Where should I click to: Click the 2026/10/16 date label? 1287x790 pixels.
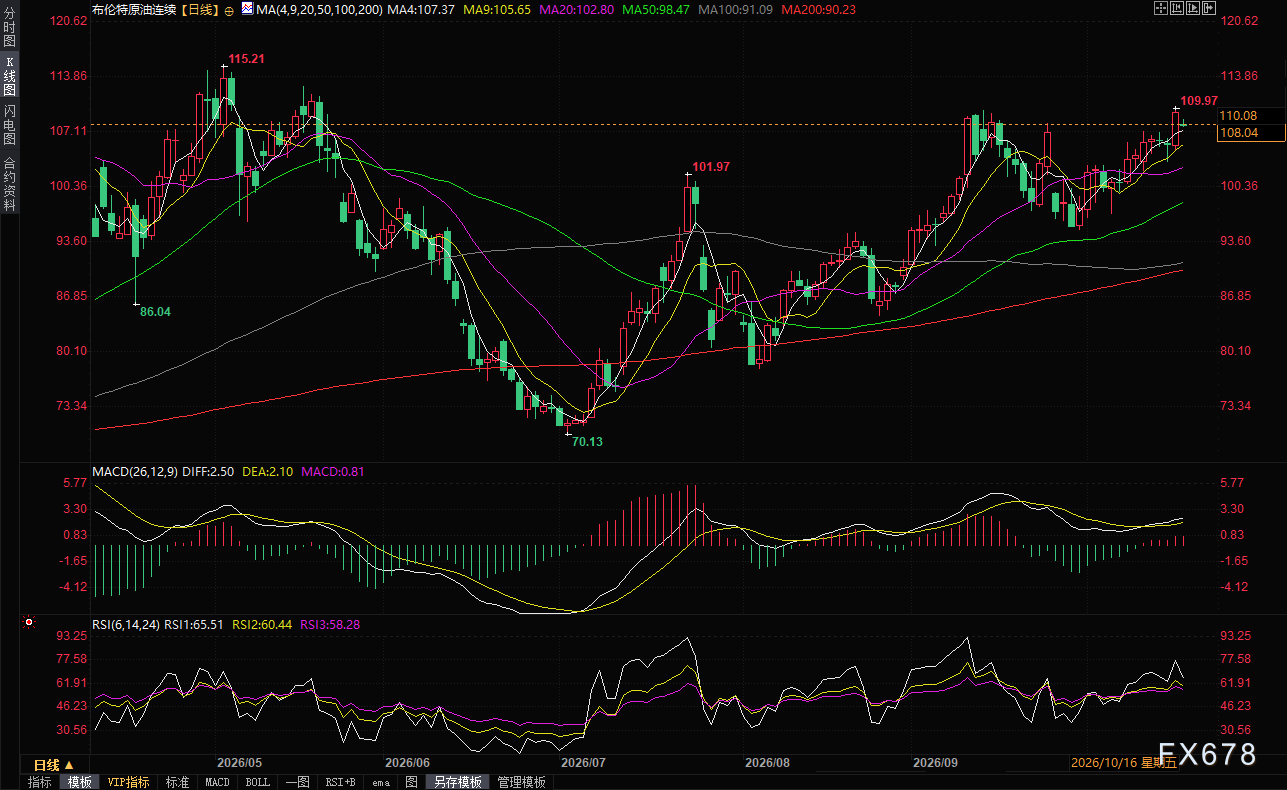click(1124, 762)
